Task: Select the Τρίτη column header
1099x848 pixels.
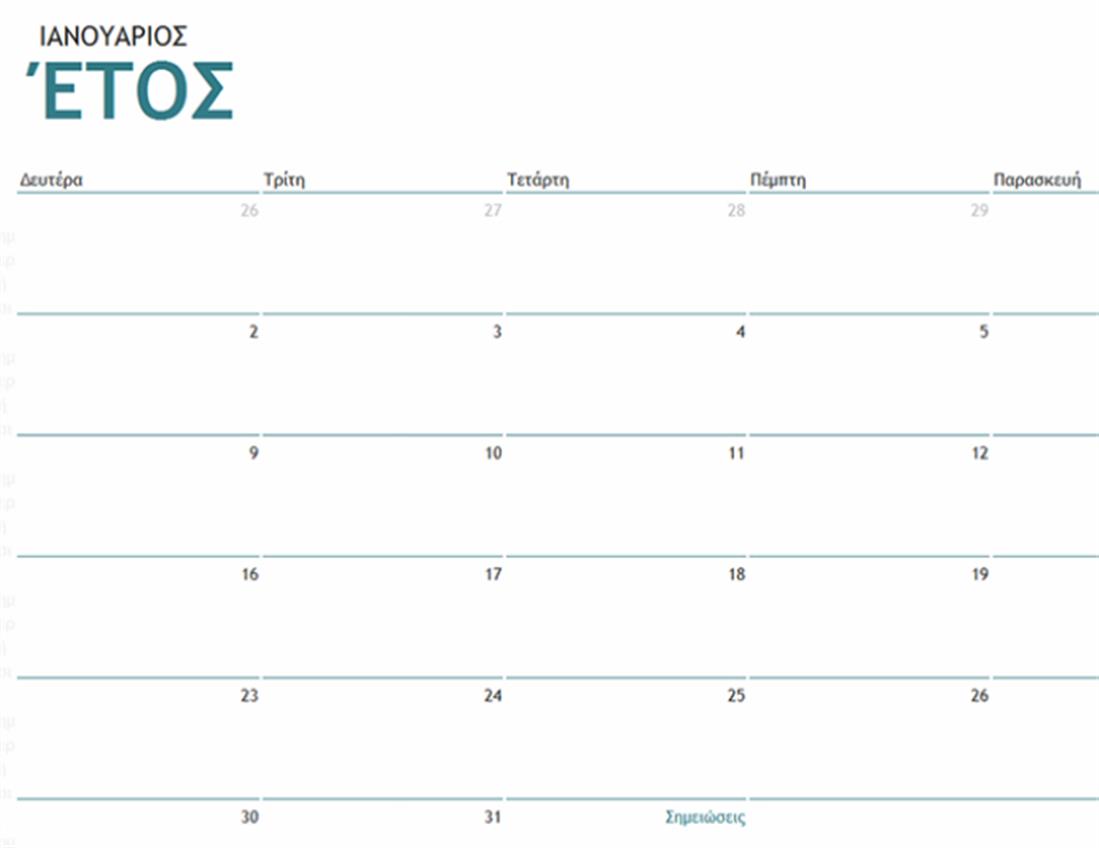Action: tap(283, 180)
